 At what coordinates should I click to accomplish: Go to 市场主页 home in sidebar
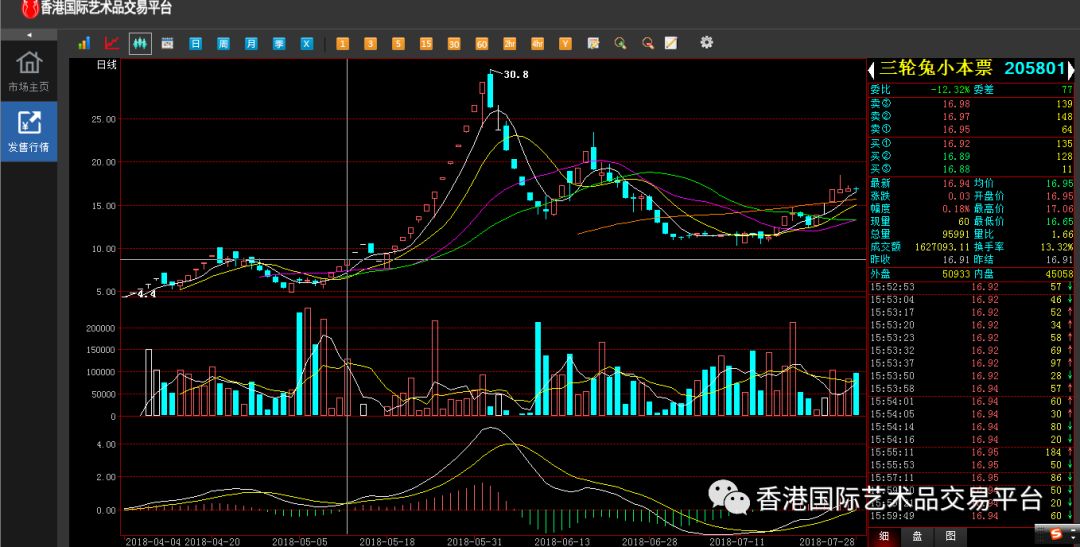[29, 72]
